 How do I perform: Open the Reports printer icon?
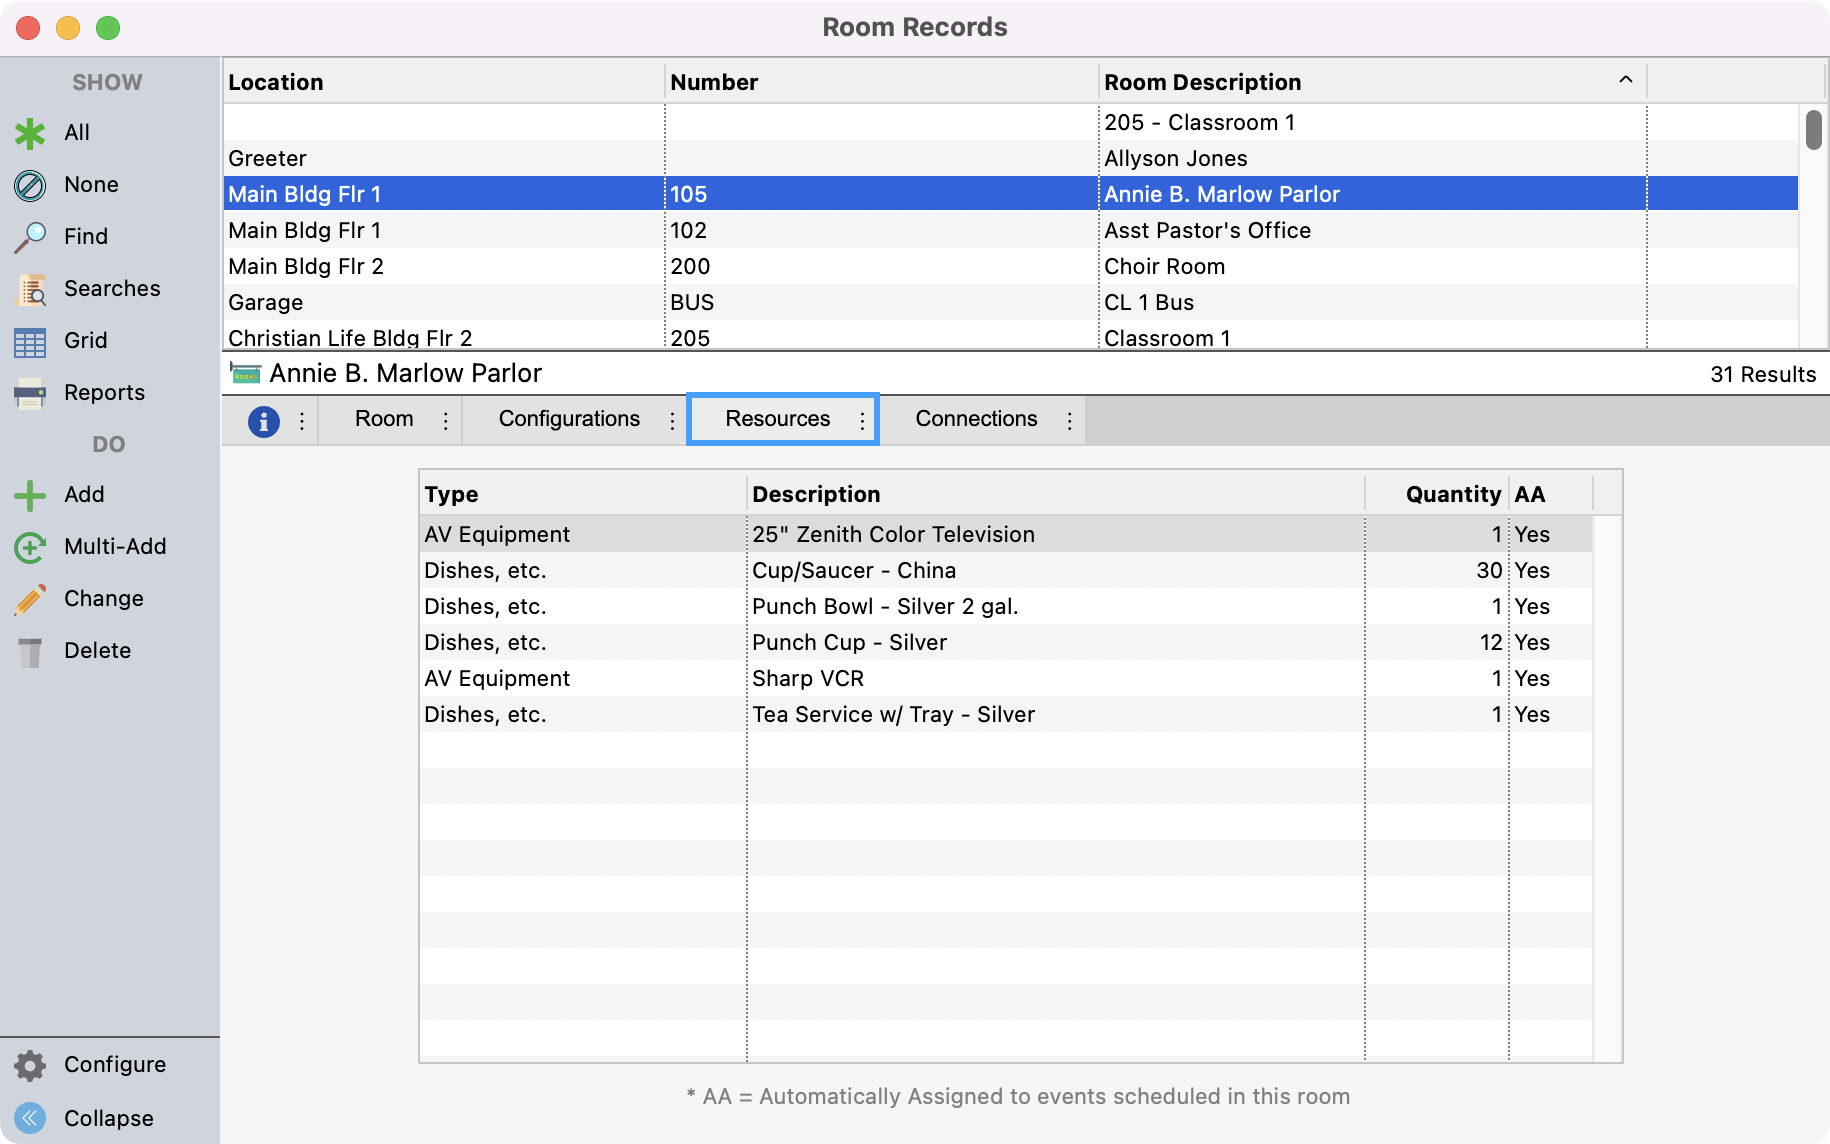[30, 393]
